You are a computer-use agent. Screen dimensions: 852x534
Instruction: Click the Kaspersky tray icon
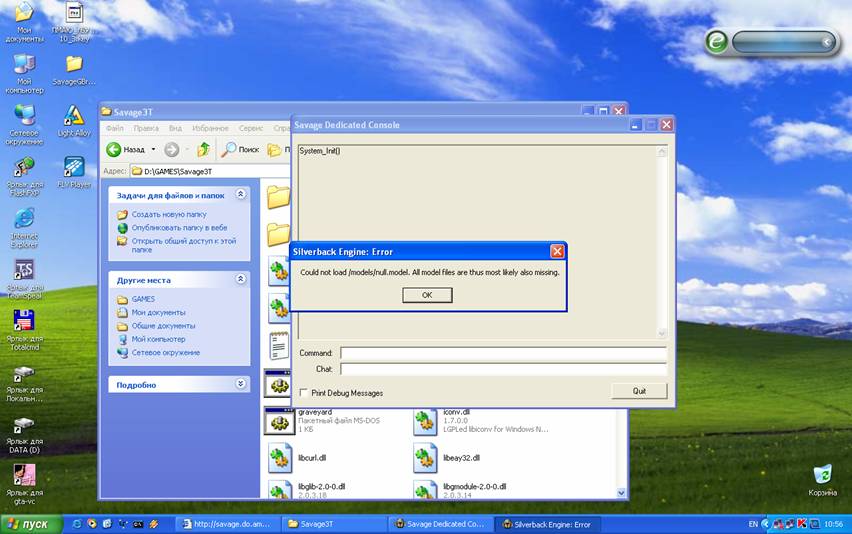(x=801, y=524)
